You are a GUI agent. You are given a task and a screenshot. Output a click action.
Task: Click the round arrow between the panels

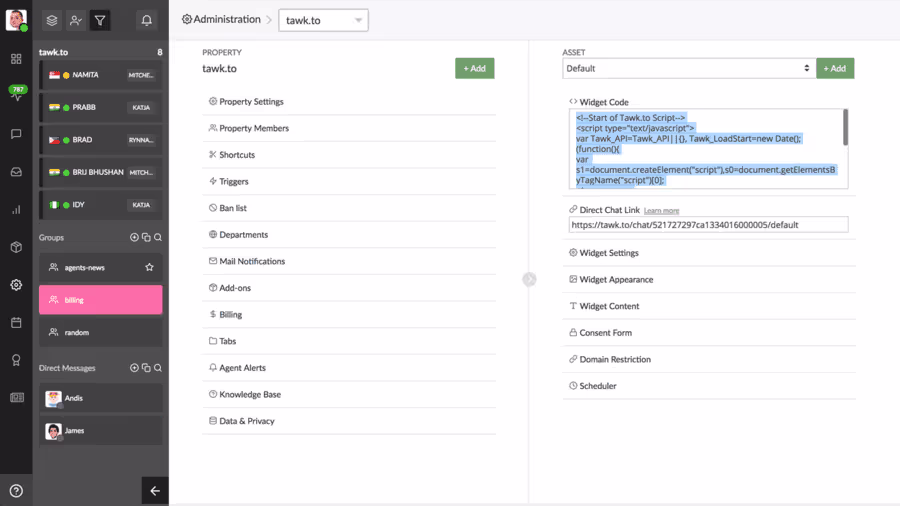pos(529,279)
